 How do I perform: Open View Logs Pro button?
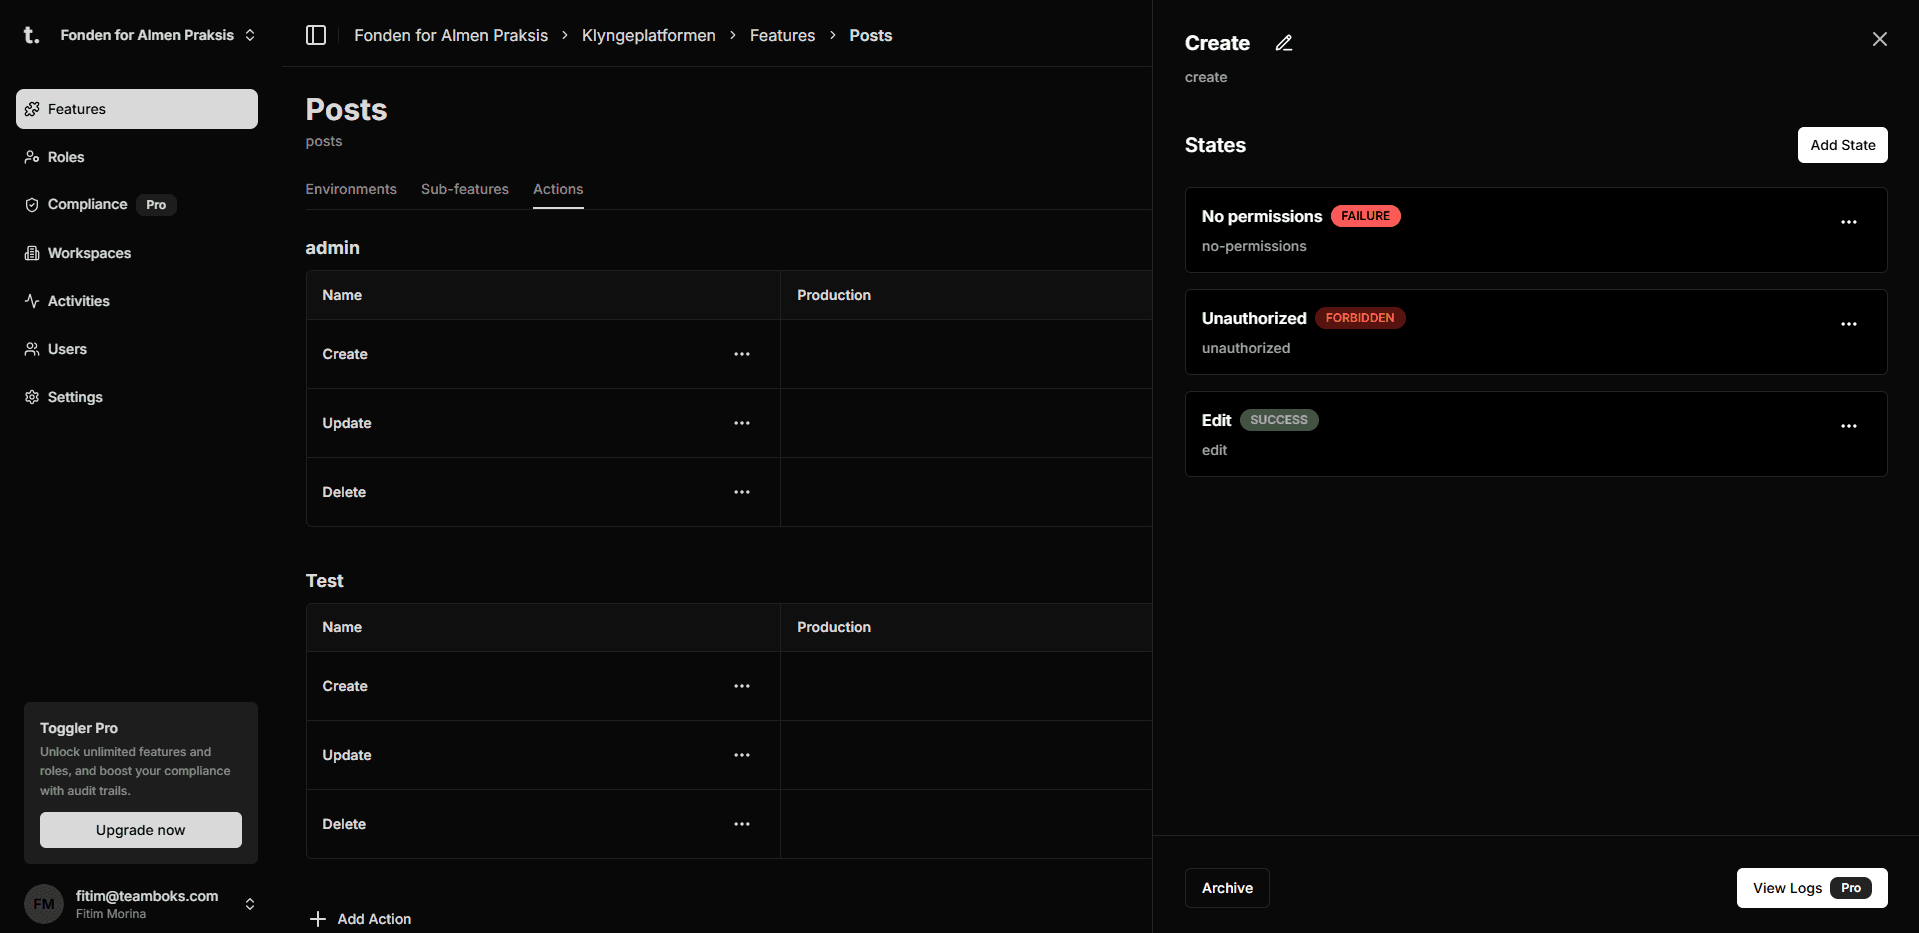(1811, 888)
